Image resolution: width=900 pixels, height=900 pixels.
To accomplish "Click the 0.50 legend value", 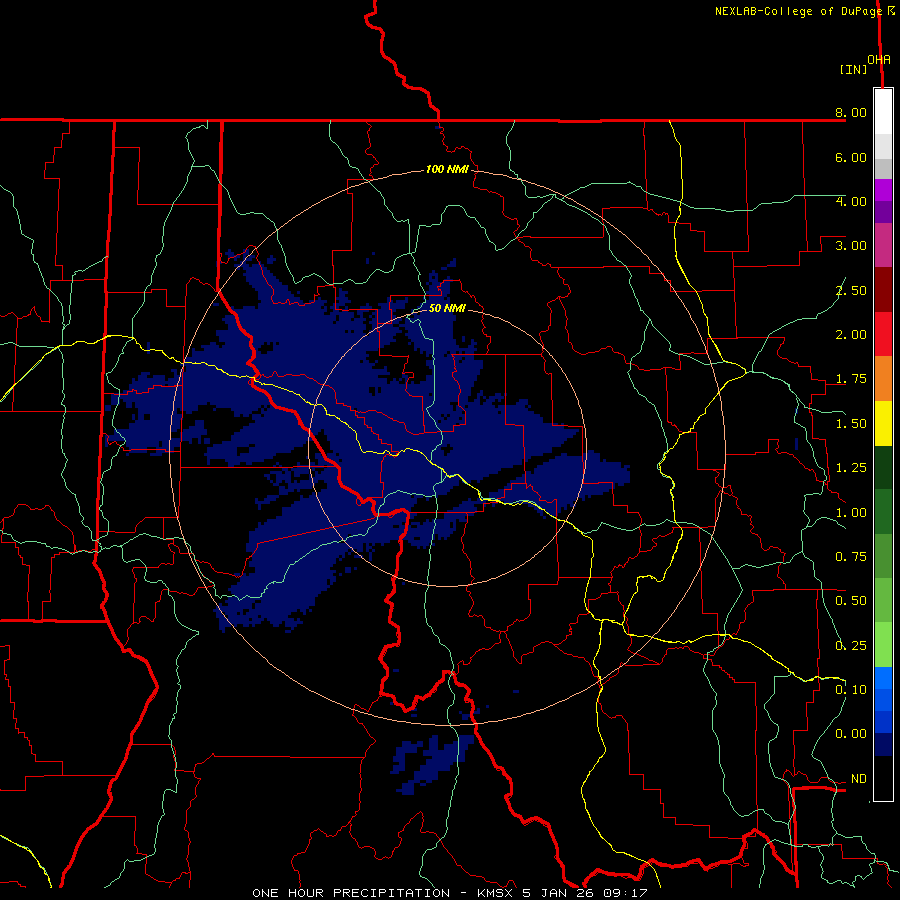I will tap(851, 601).
